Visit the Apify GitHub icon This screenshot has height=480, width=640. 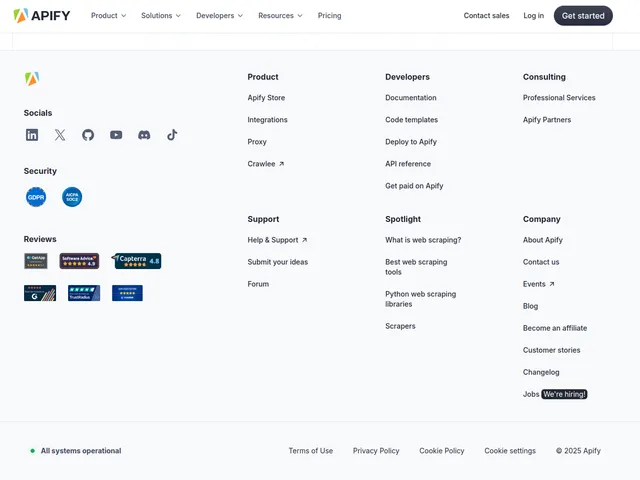[88, 135]
